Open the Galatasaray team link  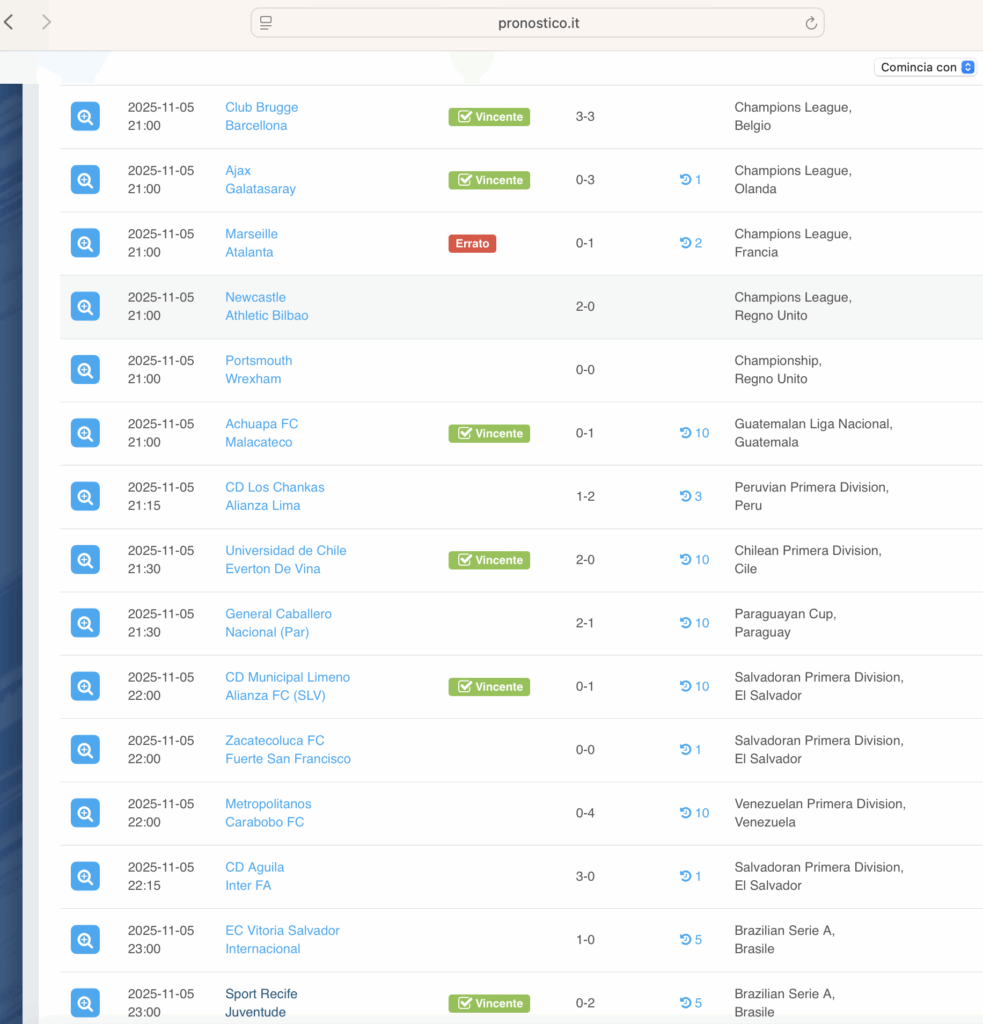[x=260, y=189]
